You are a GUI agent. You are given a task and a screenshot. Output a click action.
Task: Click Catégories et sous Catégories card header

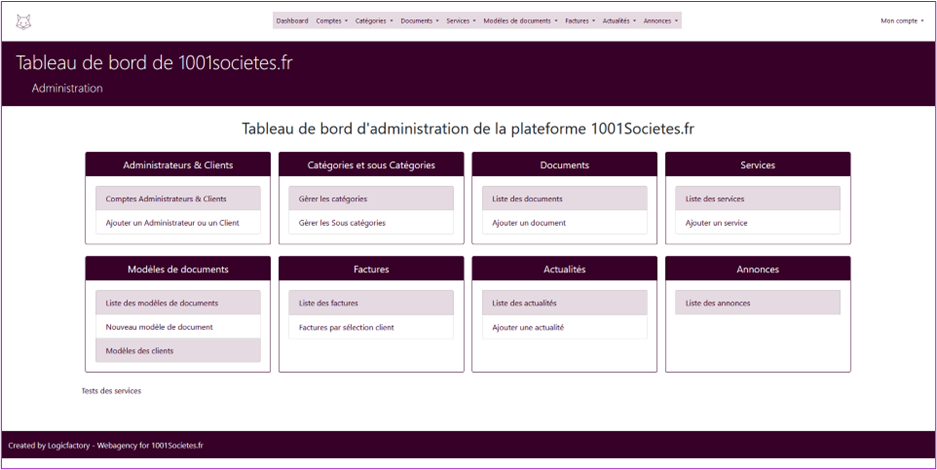pos(371,165)
